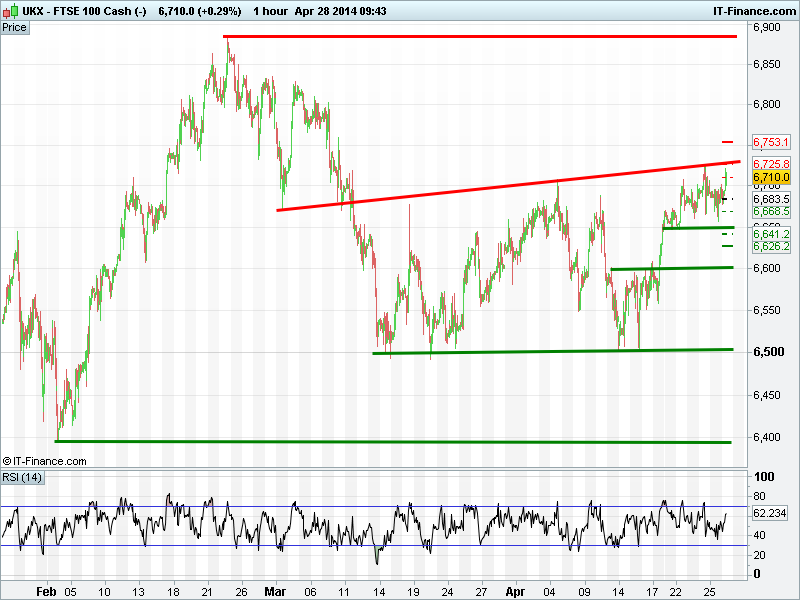Click the 62.234 RSI value tag
Viewport: 800px width, 600px height.
pyautogui.click(x=769, y=513)
